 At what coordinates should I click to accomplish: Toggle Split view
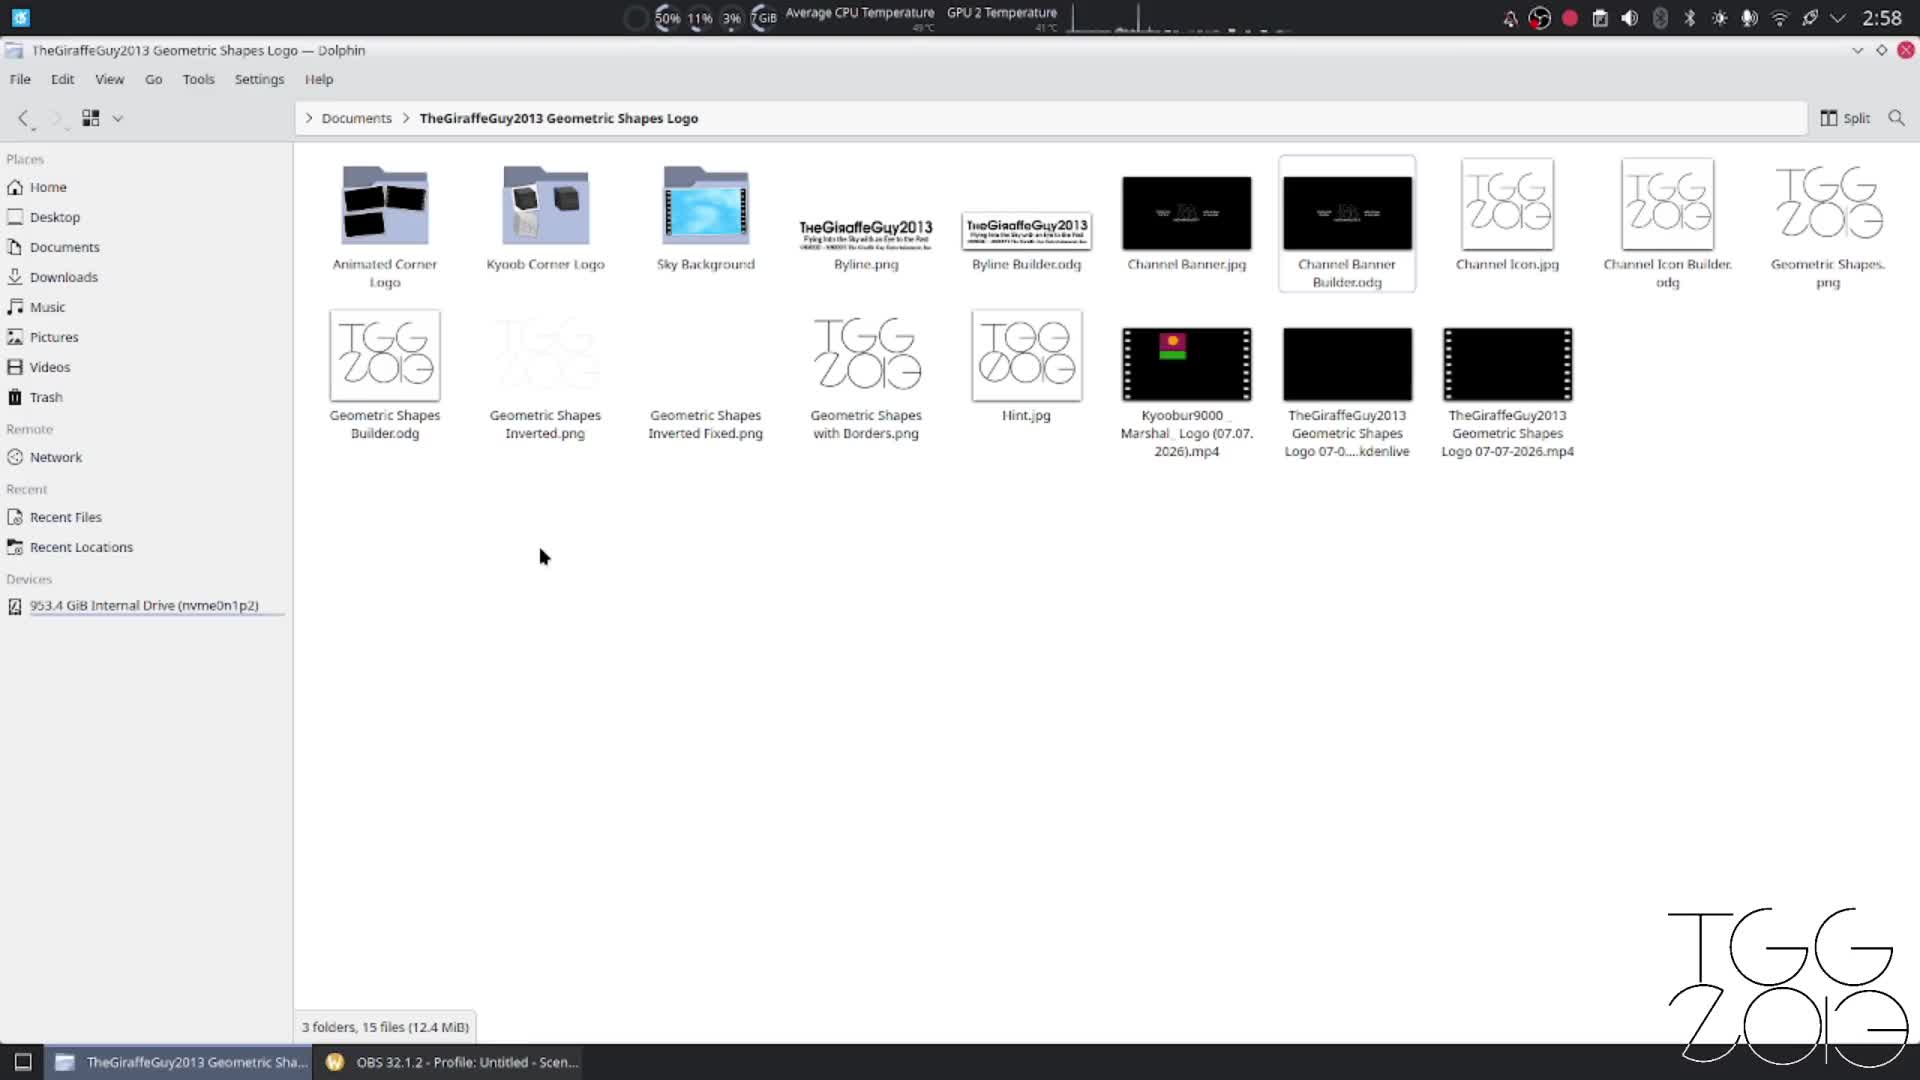point(1845,118)
